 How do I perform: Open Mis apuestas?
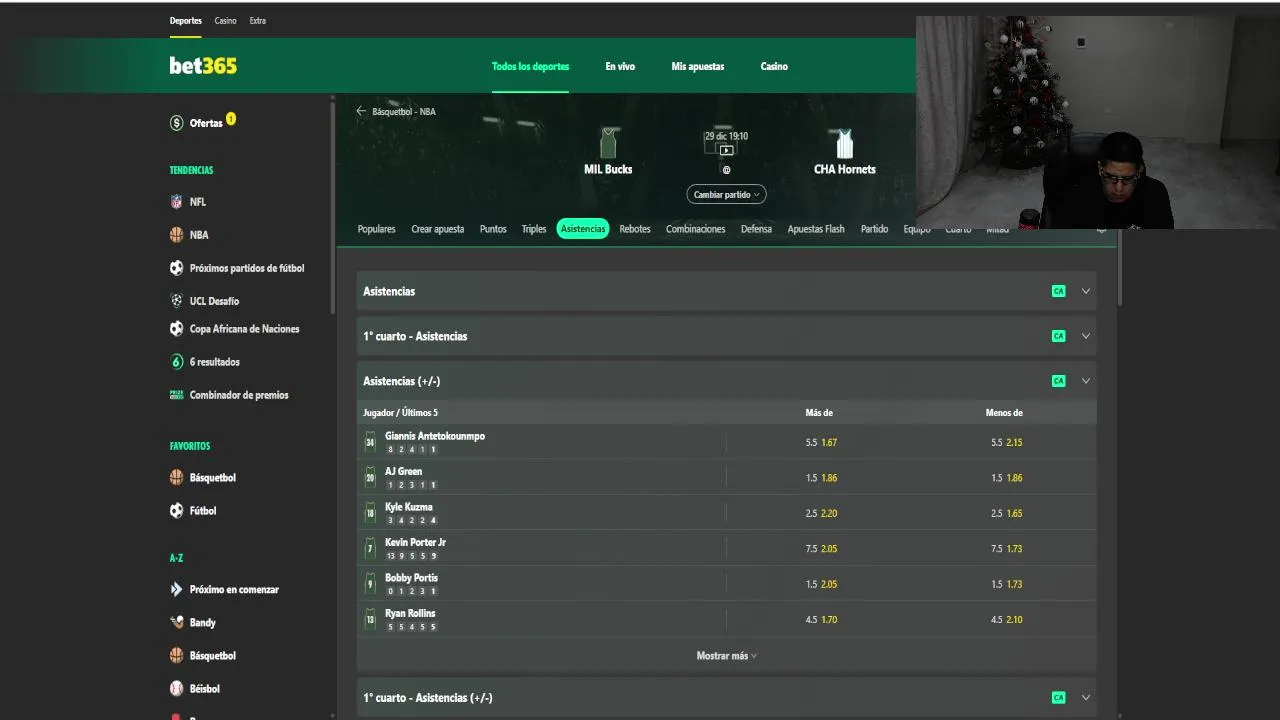[x=698, y=66]
